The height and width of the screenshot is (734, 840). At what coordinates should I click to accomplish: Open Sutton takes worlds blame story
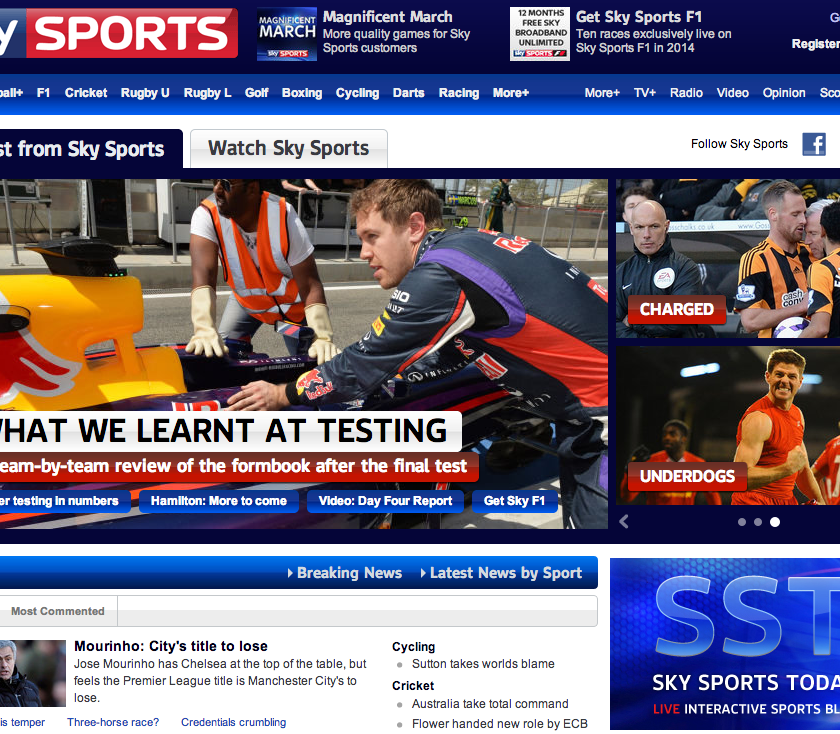(x=483, y=664)
